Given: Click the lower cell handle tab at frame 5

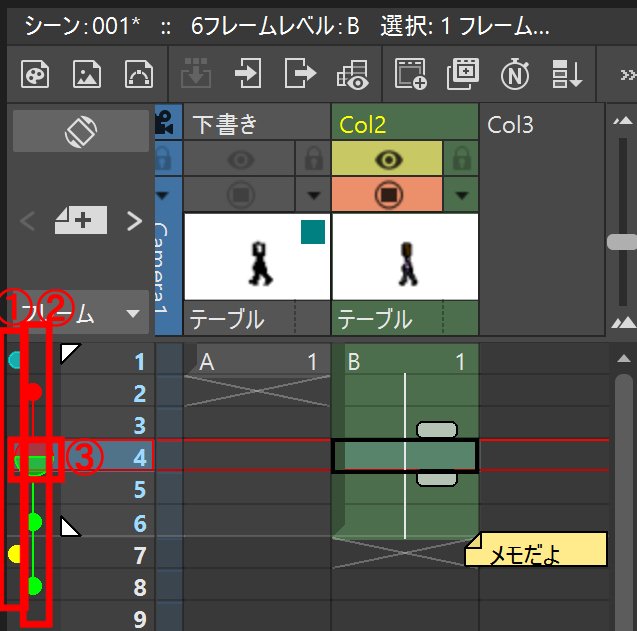Looking at the screenshot, I should point(437,479).
